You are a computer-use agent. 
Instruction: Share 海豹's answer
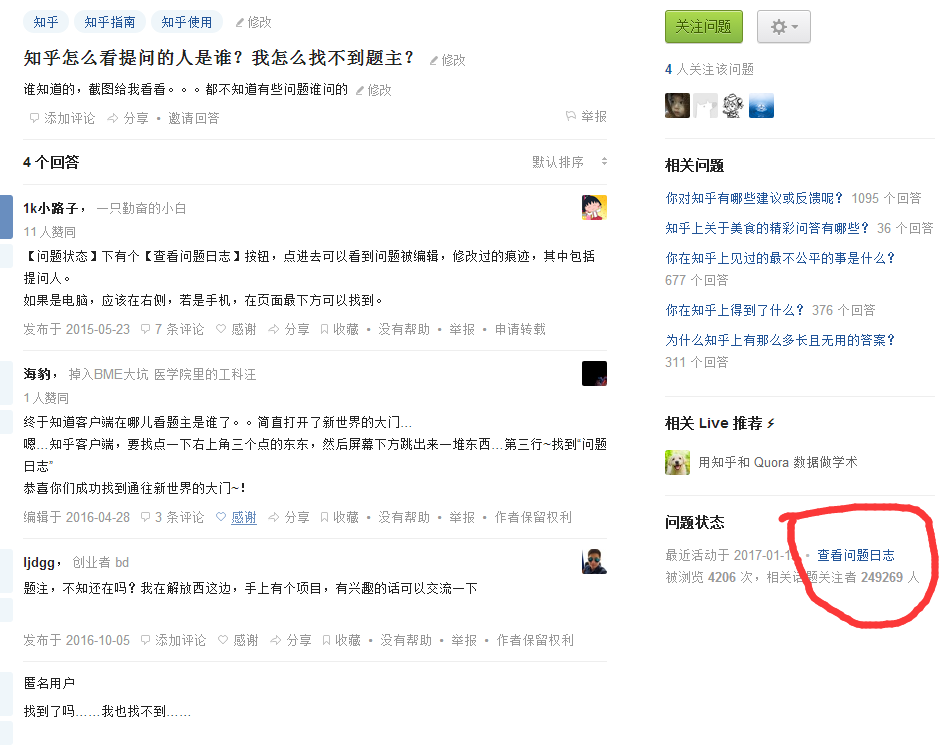[289, 517]
